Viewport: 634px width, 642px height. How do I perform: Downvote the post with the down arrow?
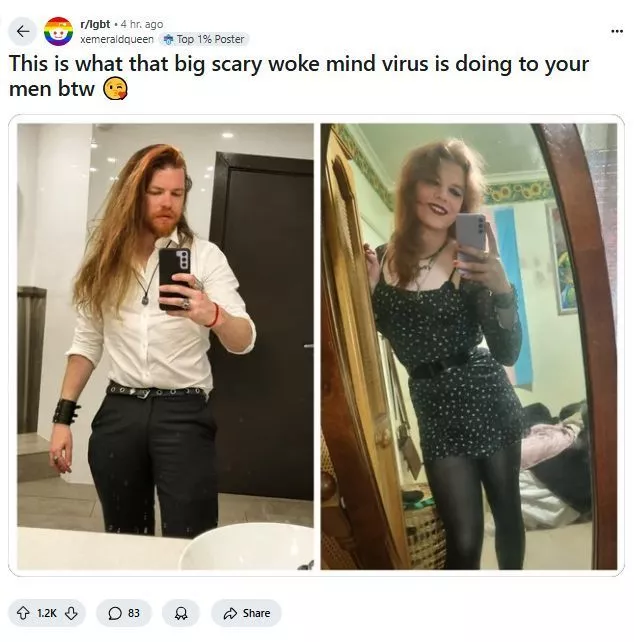(x=71, y=613)
